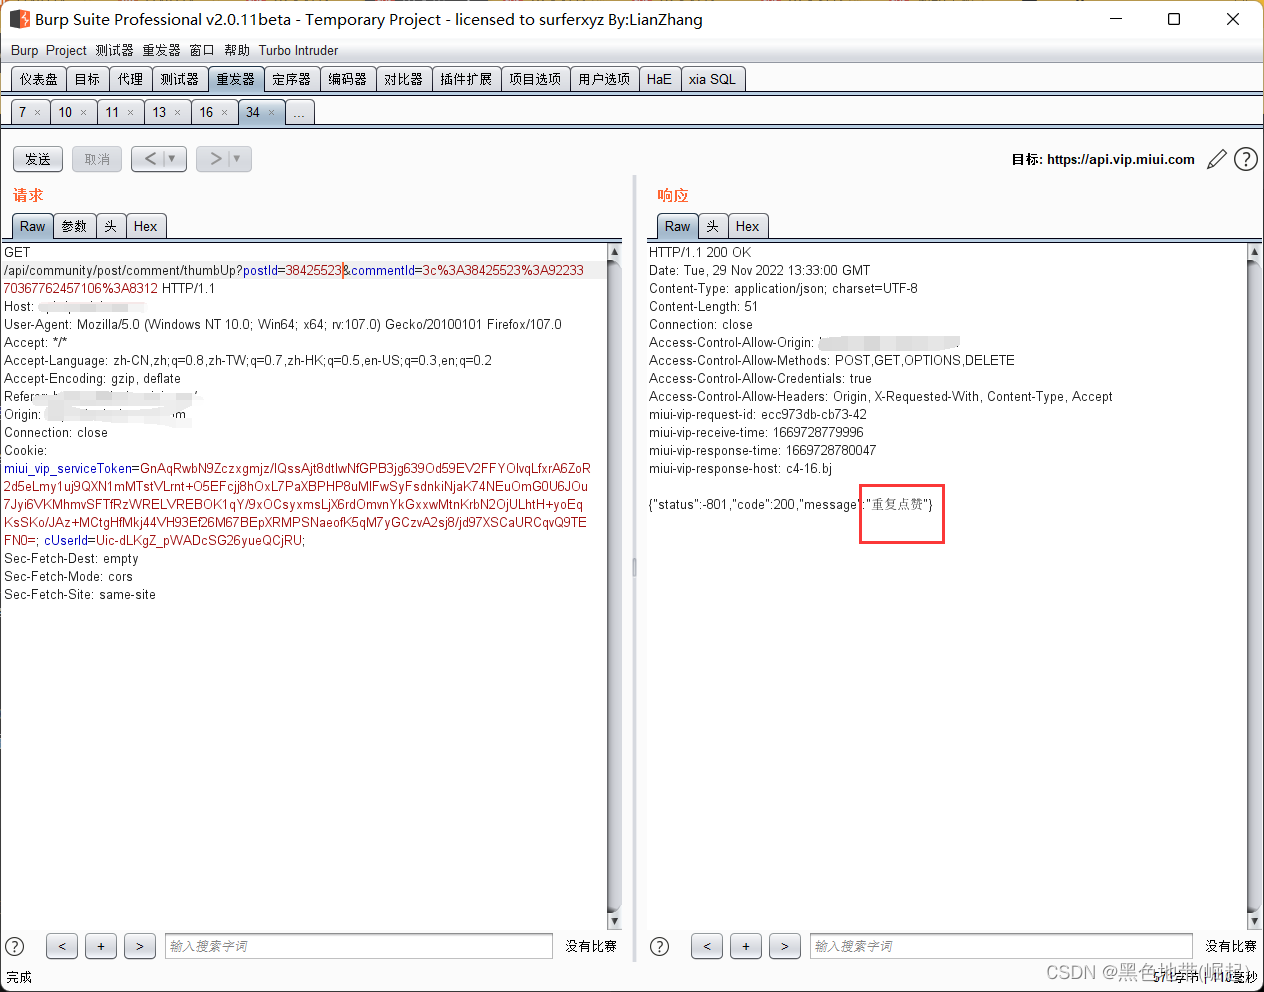Viewport: 1264px width, 992px height.
Task: Switch to the xia SQL tab
Action: [712, 79]
